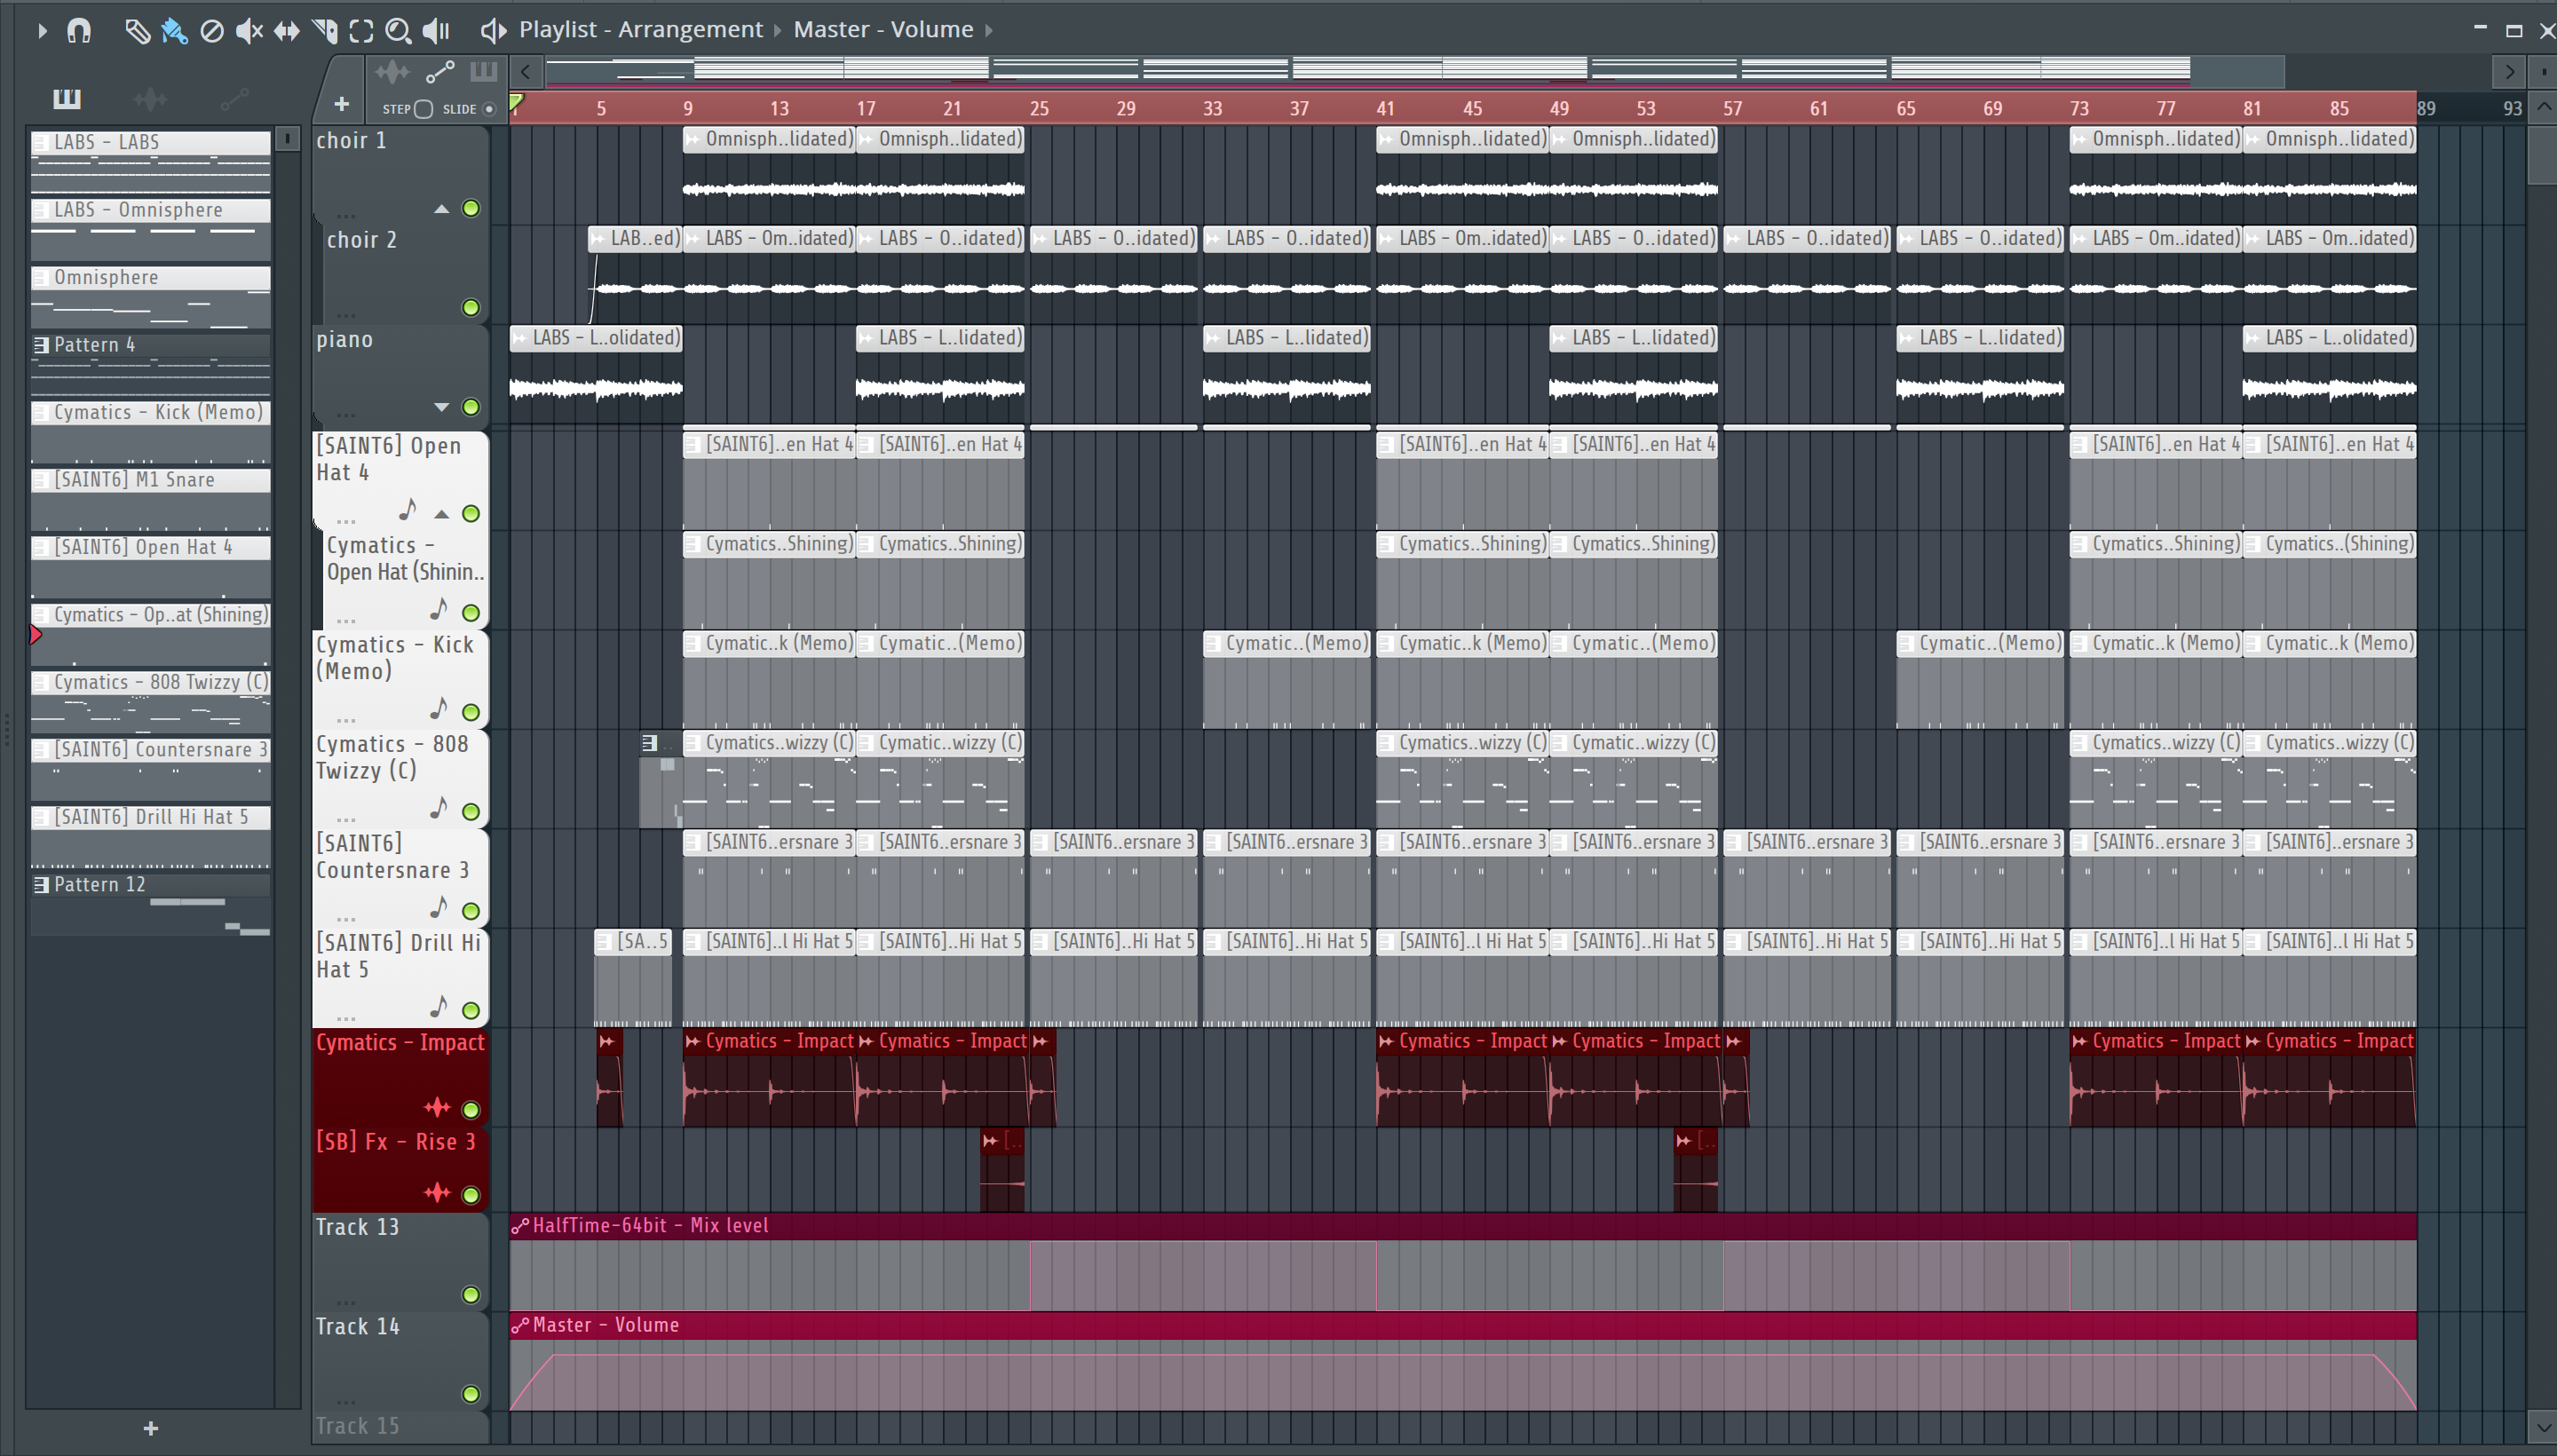Image resolution: width=2557 pixels, height=1456 pixels.
Task: Mute Cymatics - Kick (Memo) track
Action: pos(471,713)
